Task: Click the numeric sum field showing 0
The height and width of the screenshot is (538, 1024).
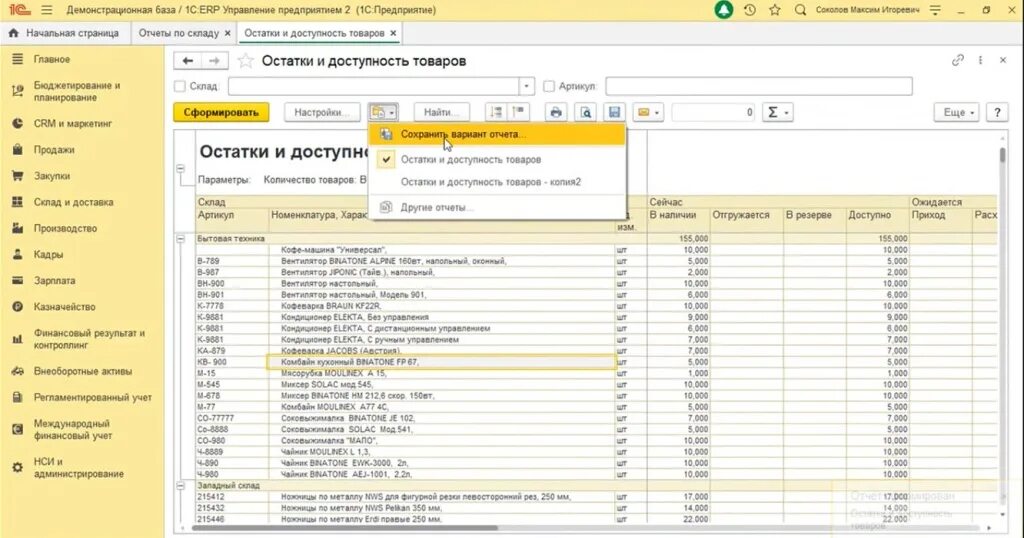Action: pyautogui.click(x=713, y=112)
